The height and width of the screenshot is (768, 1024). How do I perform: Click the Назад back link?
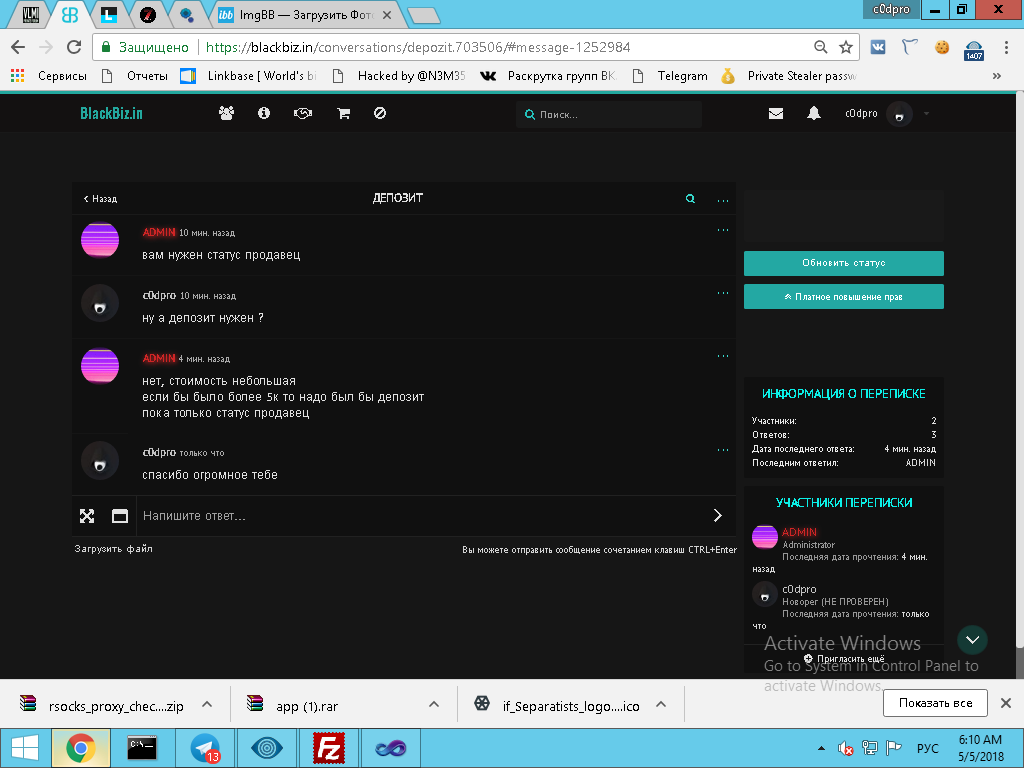pyautogui.click(x=100, y=199)
